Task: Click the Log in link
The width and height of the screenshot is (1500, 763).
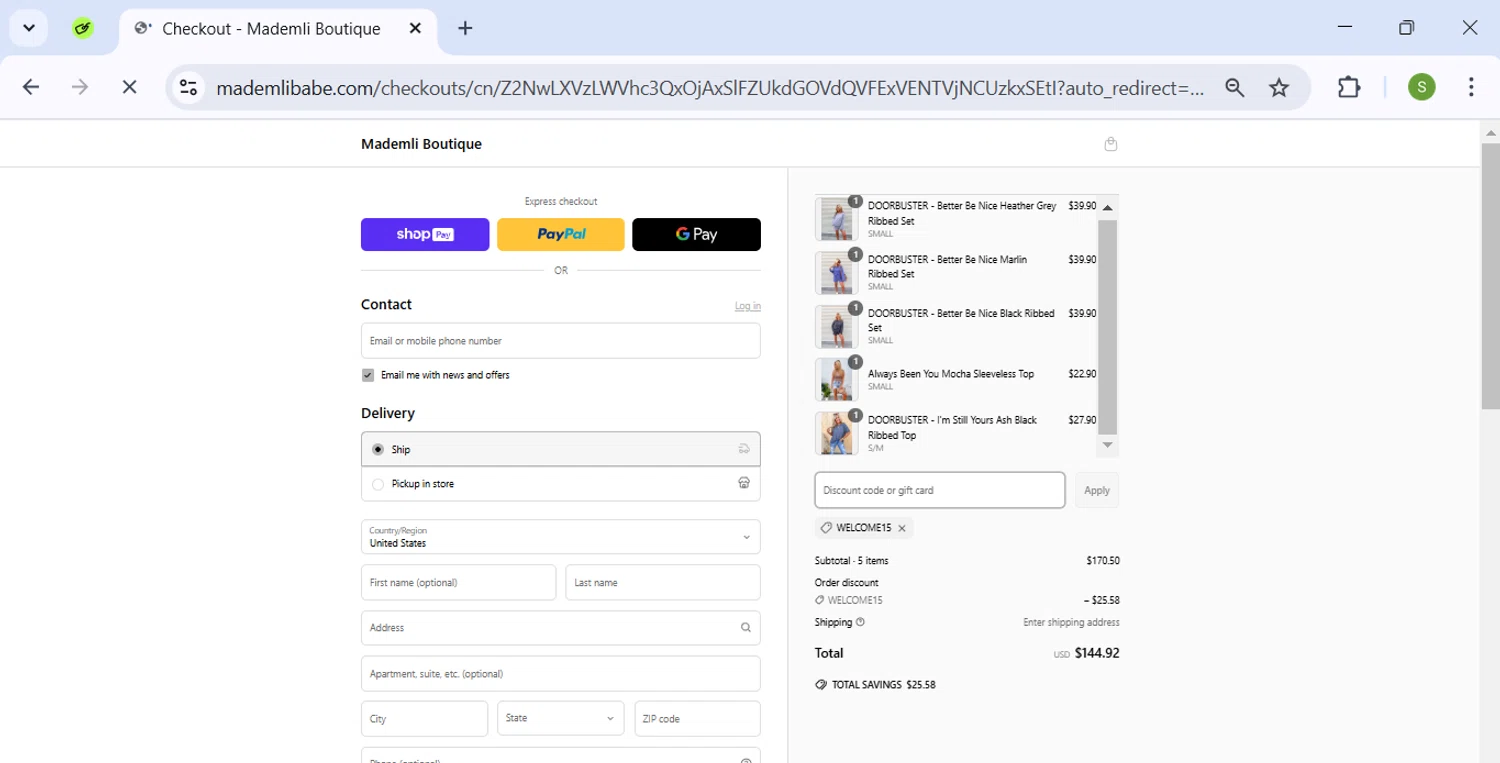Action: [x=748, y=306]
